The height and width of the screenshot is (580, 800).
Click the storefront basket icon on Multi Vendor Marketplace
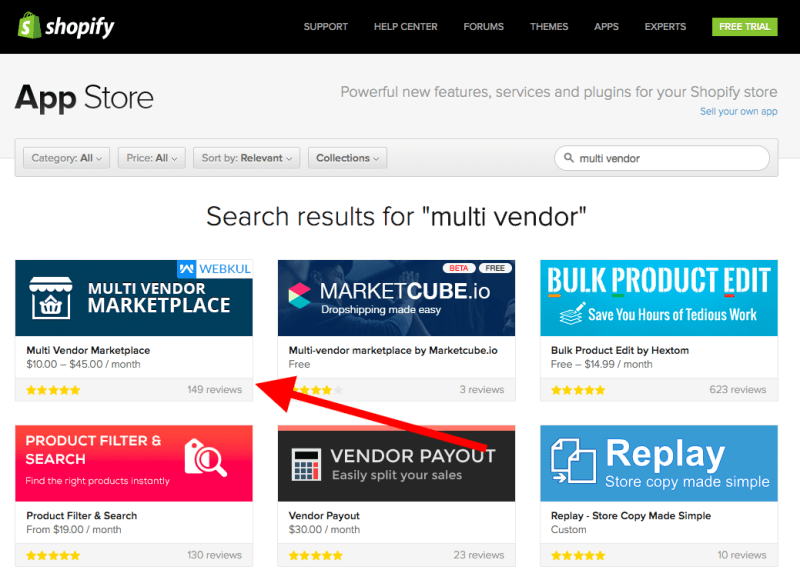pos(50,297)
